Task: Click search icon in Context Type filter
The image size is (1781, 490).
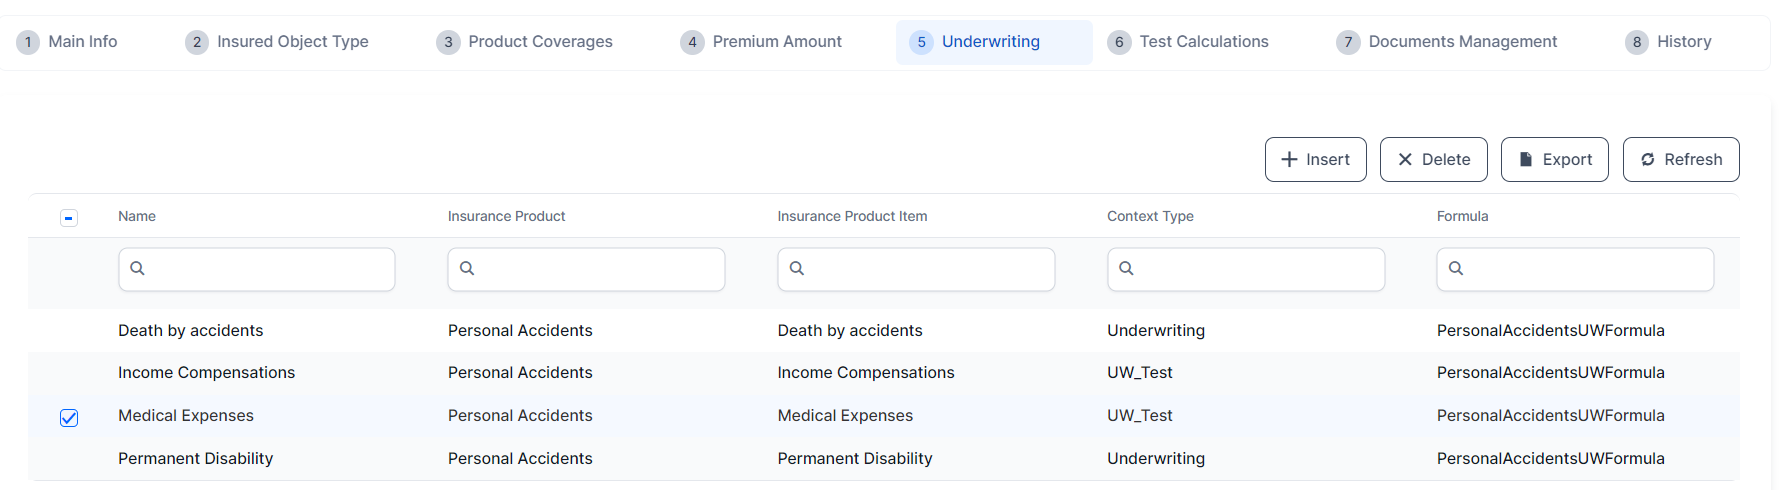Action: click(x=1126, y=269)
